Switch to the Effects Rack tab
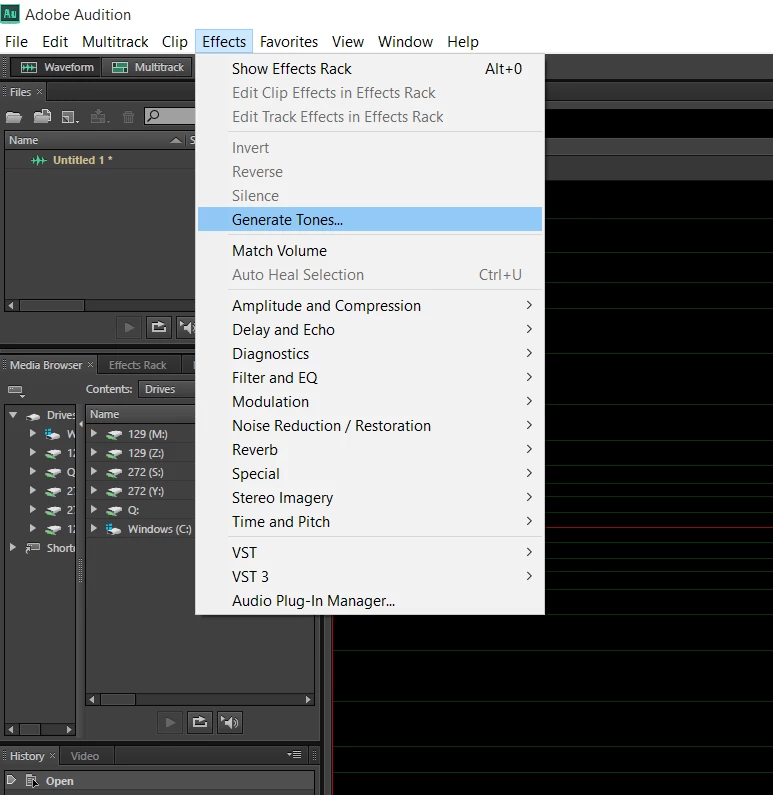Screen dimensions: 773x795 pyautogui.click(x=137, y=365)
